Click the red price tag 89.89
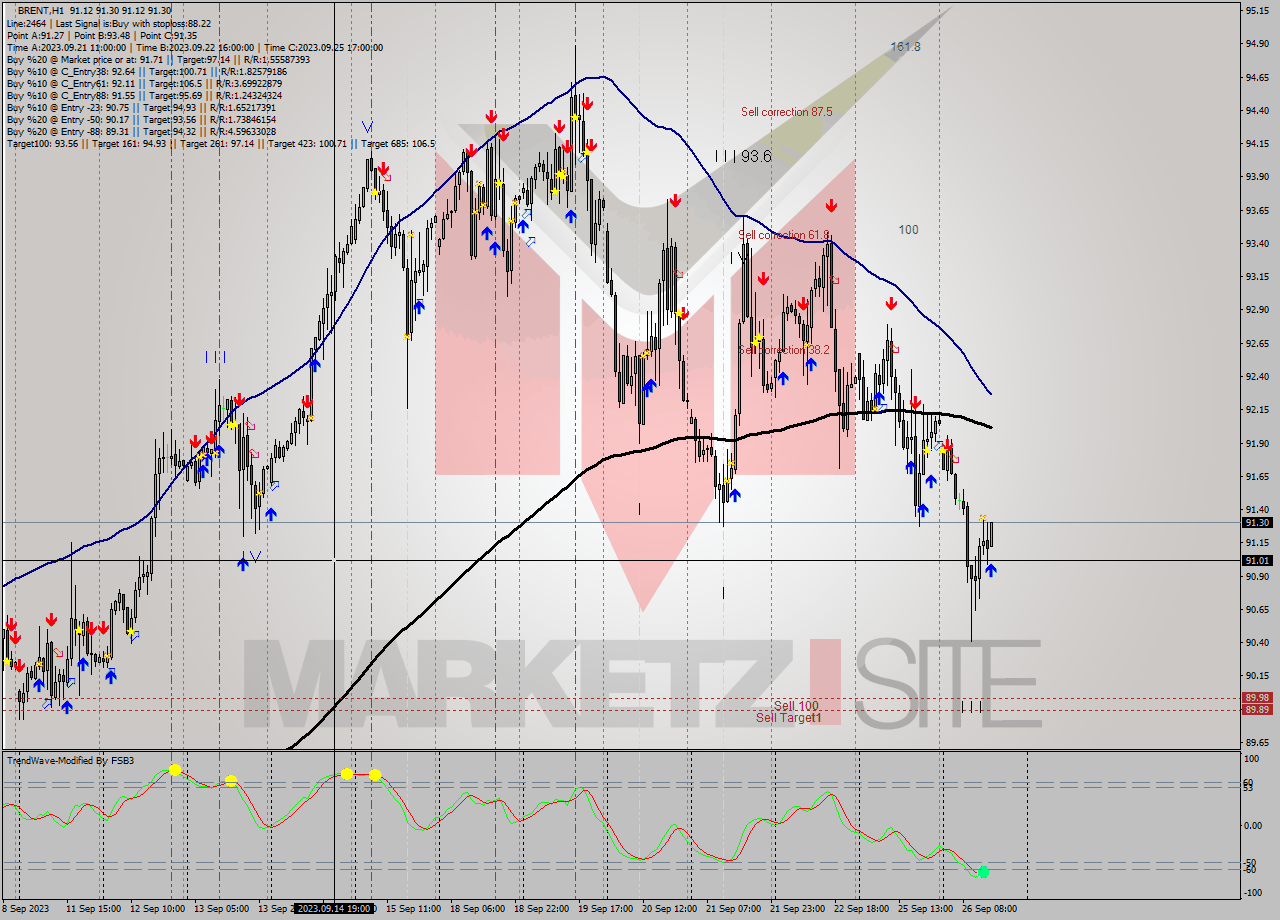The width and height of the screenshot is (1280, 920). (x=1257, y=710)
